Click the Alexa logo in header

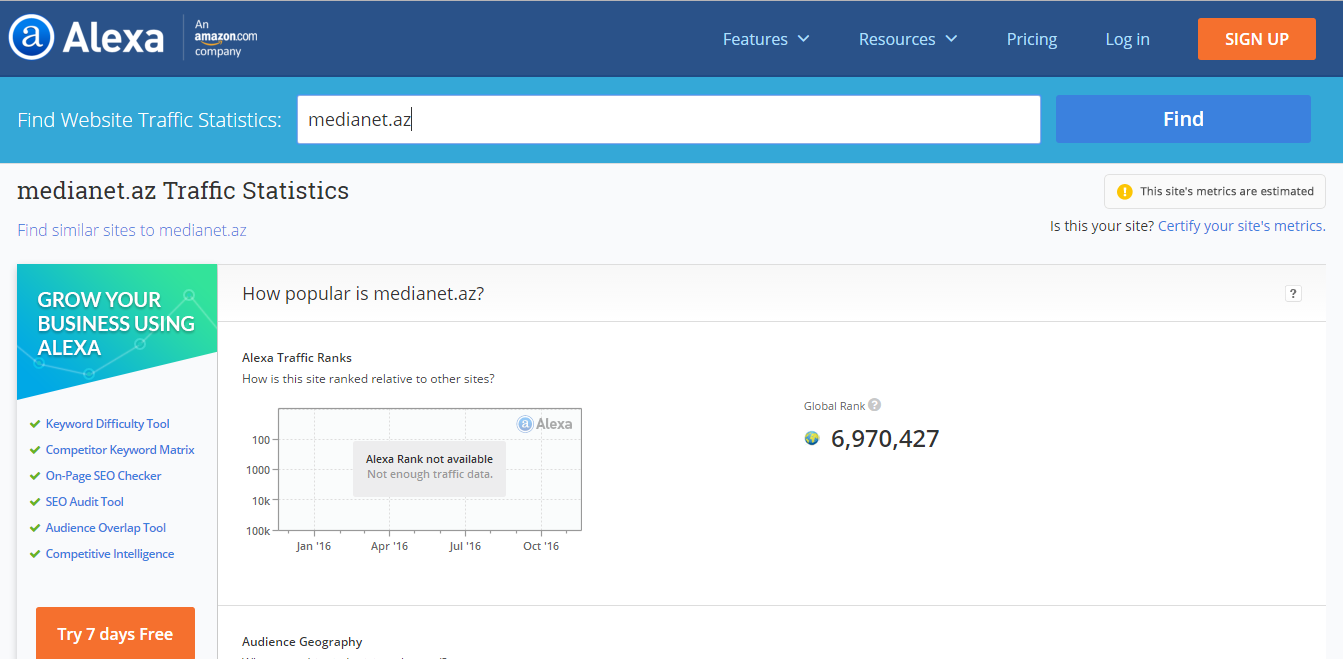tap(86, 38)
